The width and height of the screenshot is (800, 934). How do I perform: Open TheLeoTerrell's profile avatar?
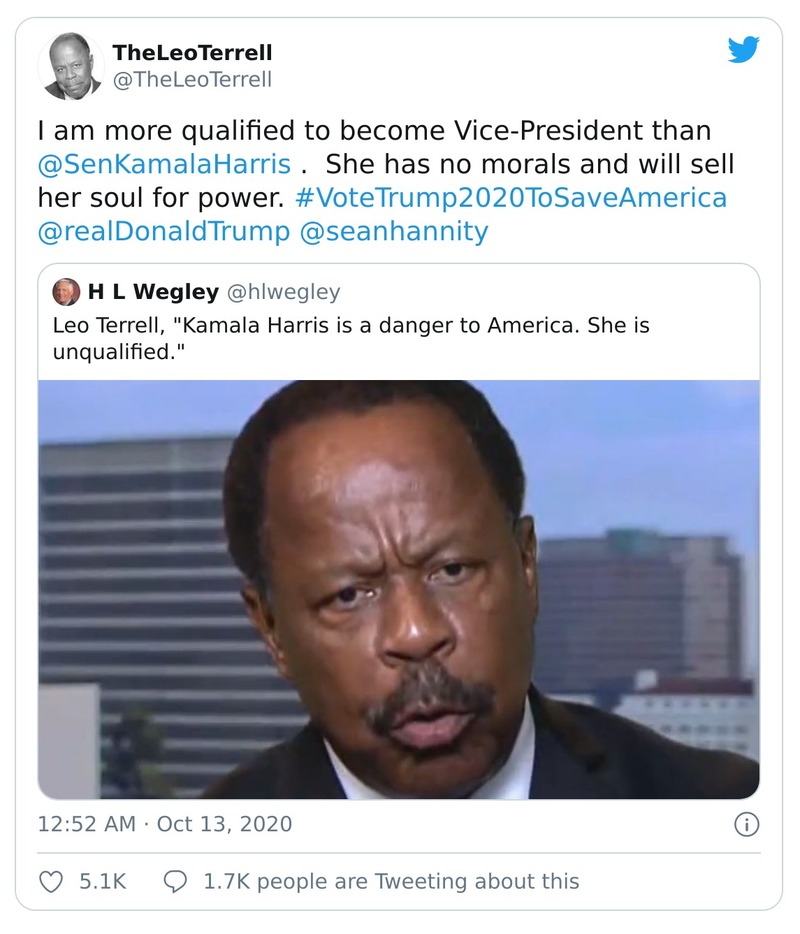(74, 63)
